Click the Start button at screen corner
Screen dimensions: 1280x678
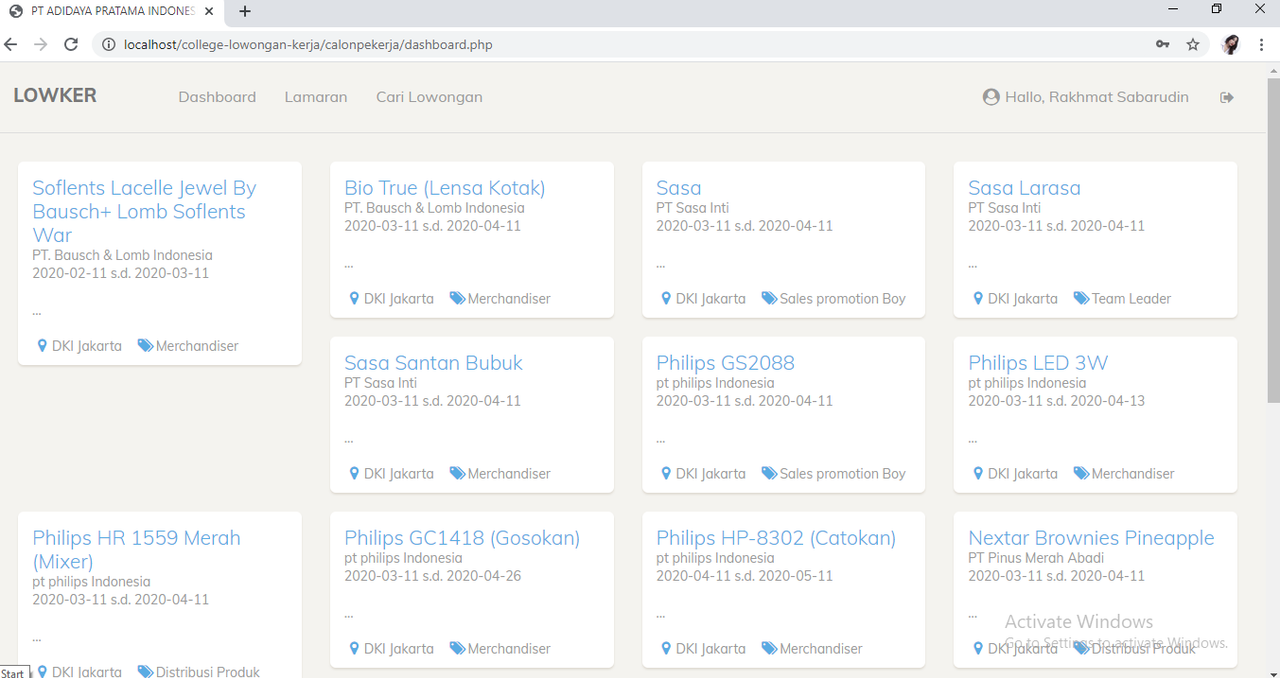14,672
